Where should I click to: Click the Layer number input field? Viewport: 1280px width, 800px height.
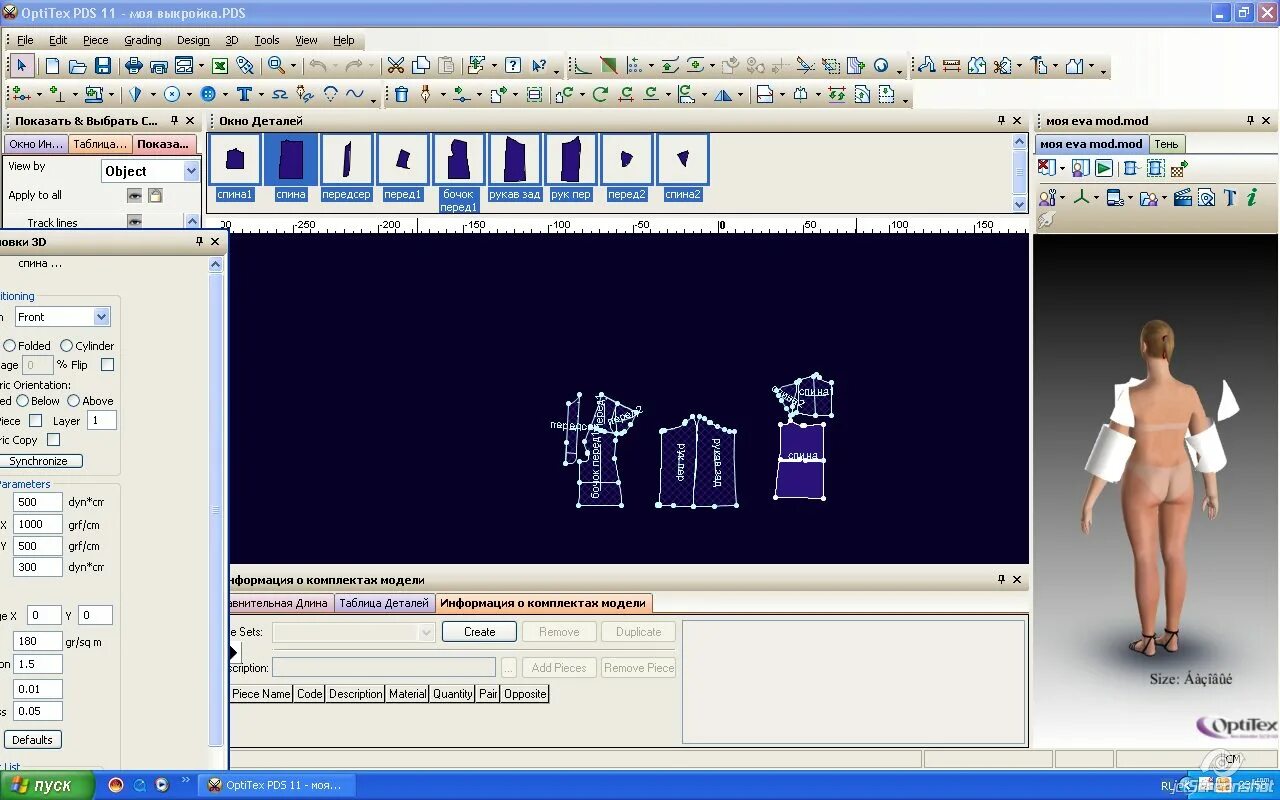[102, 421]
